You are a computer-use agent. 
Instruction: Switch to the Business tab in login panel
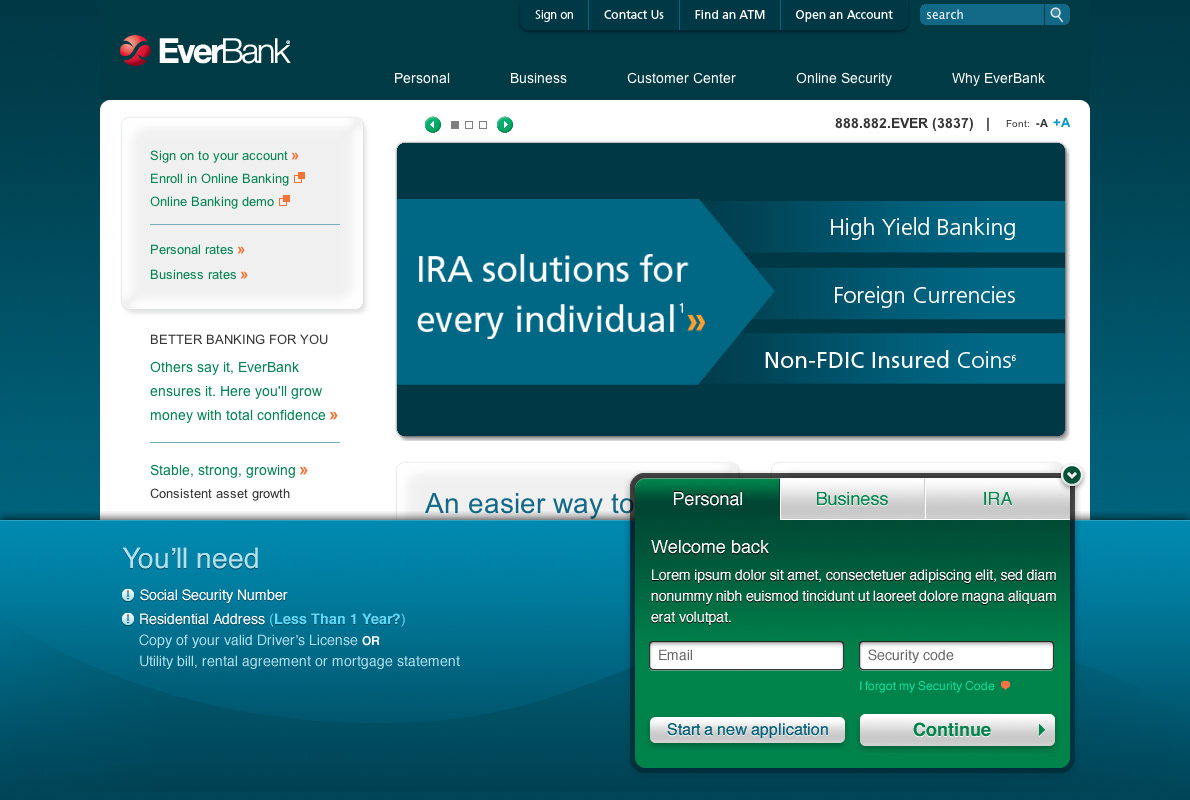pyautogui.click(x=852, y=499)
